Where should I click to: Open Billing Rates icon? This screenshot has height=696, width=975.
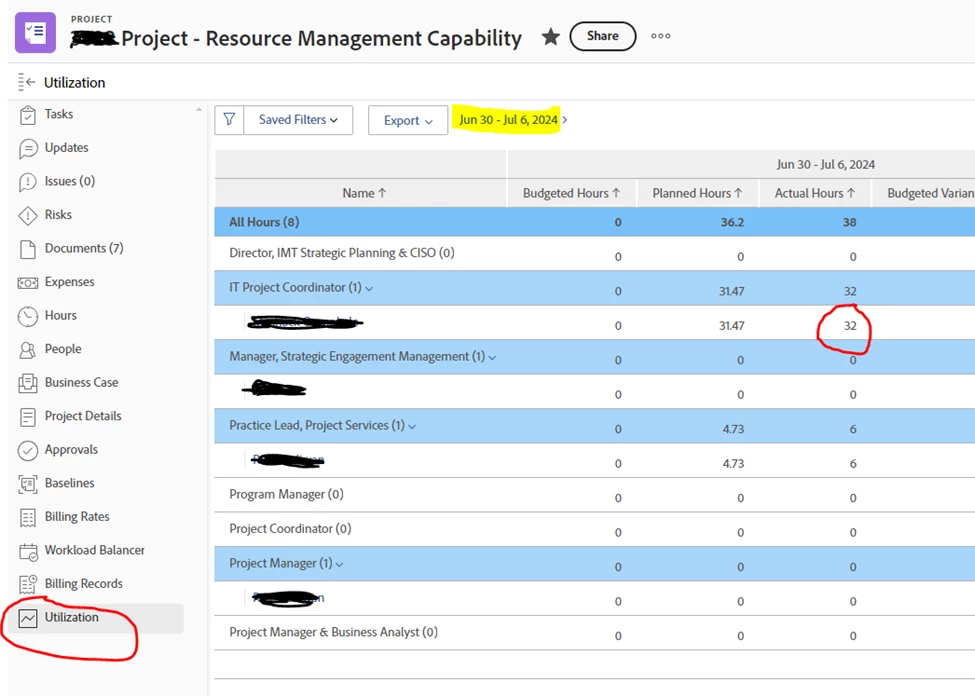point(28,517)
